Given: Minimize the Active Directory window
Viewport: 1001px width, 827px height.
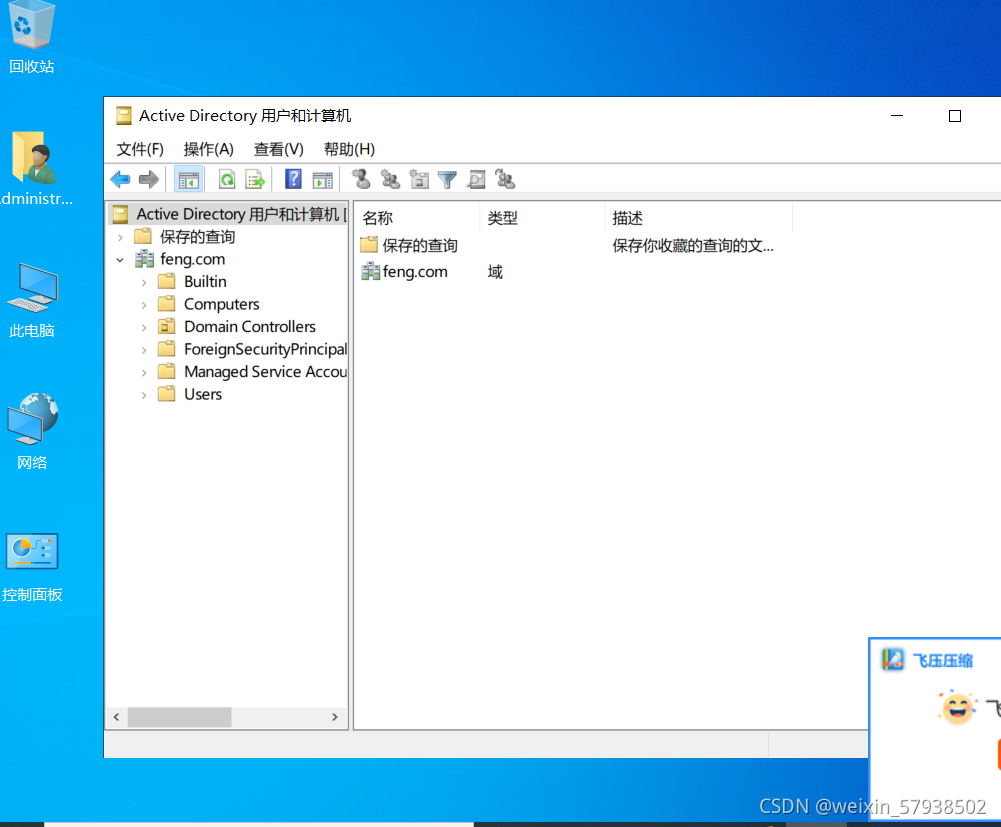Looking at the screenshot, I should pos(897,116).
